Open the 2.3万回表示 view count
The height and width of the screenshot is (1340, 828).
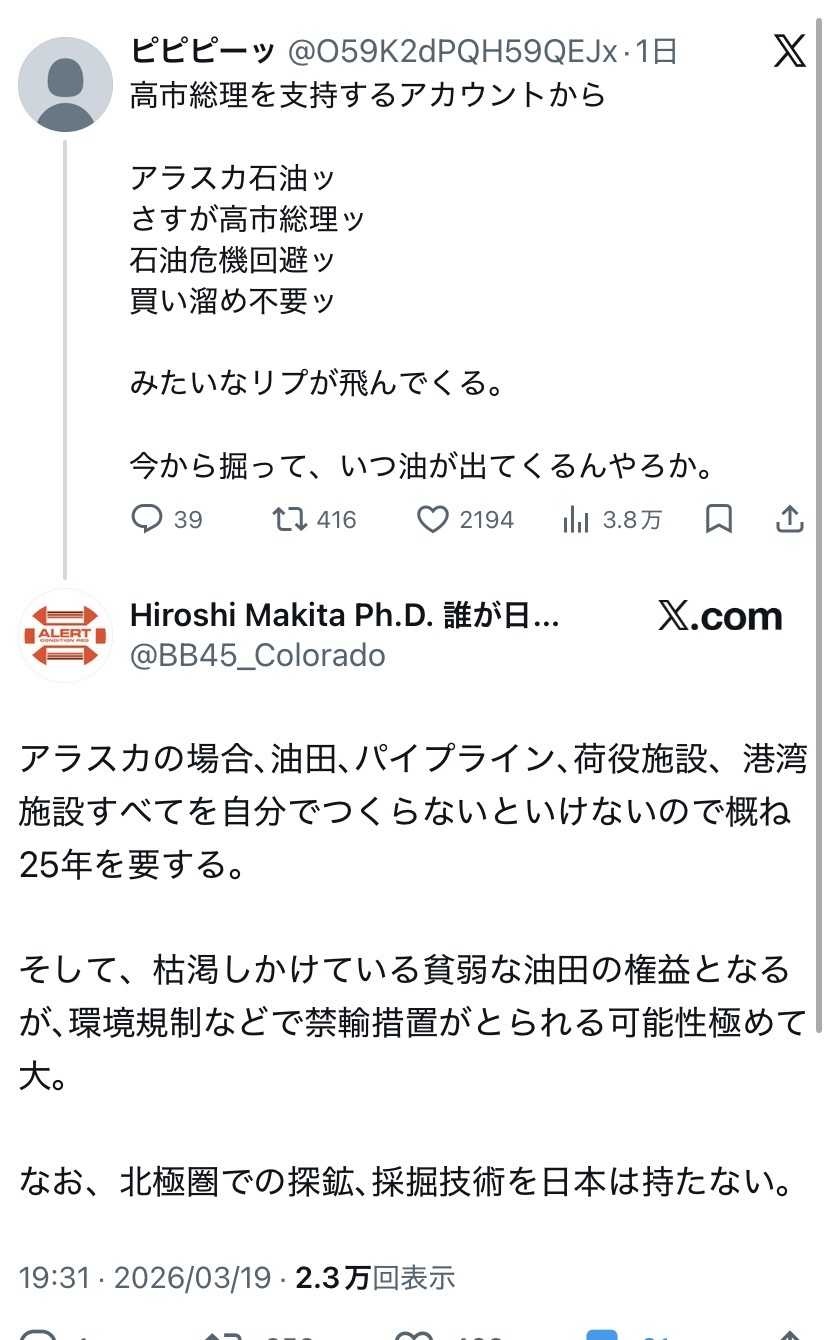click(376, 1277)
